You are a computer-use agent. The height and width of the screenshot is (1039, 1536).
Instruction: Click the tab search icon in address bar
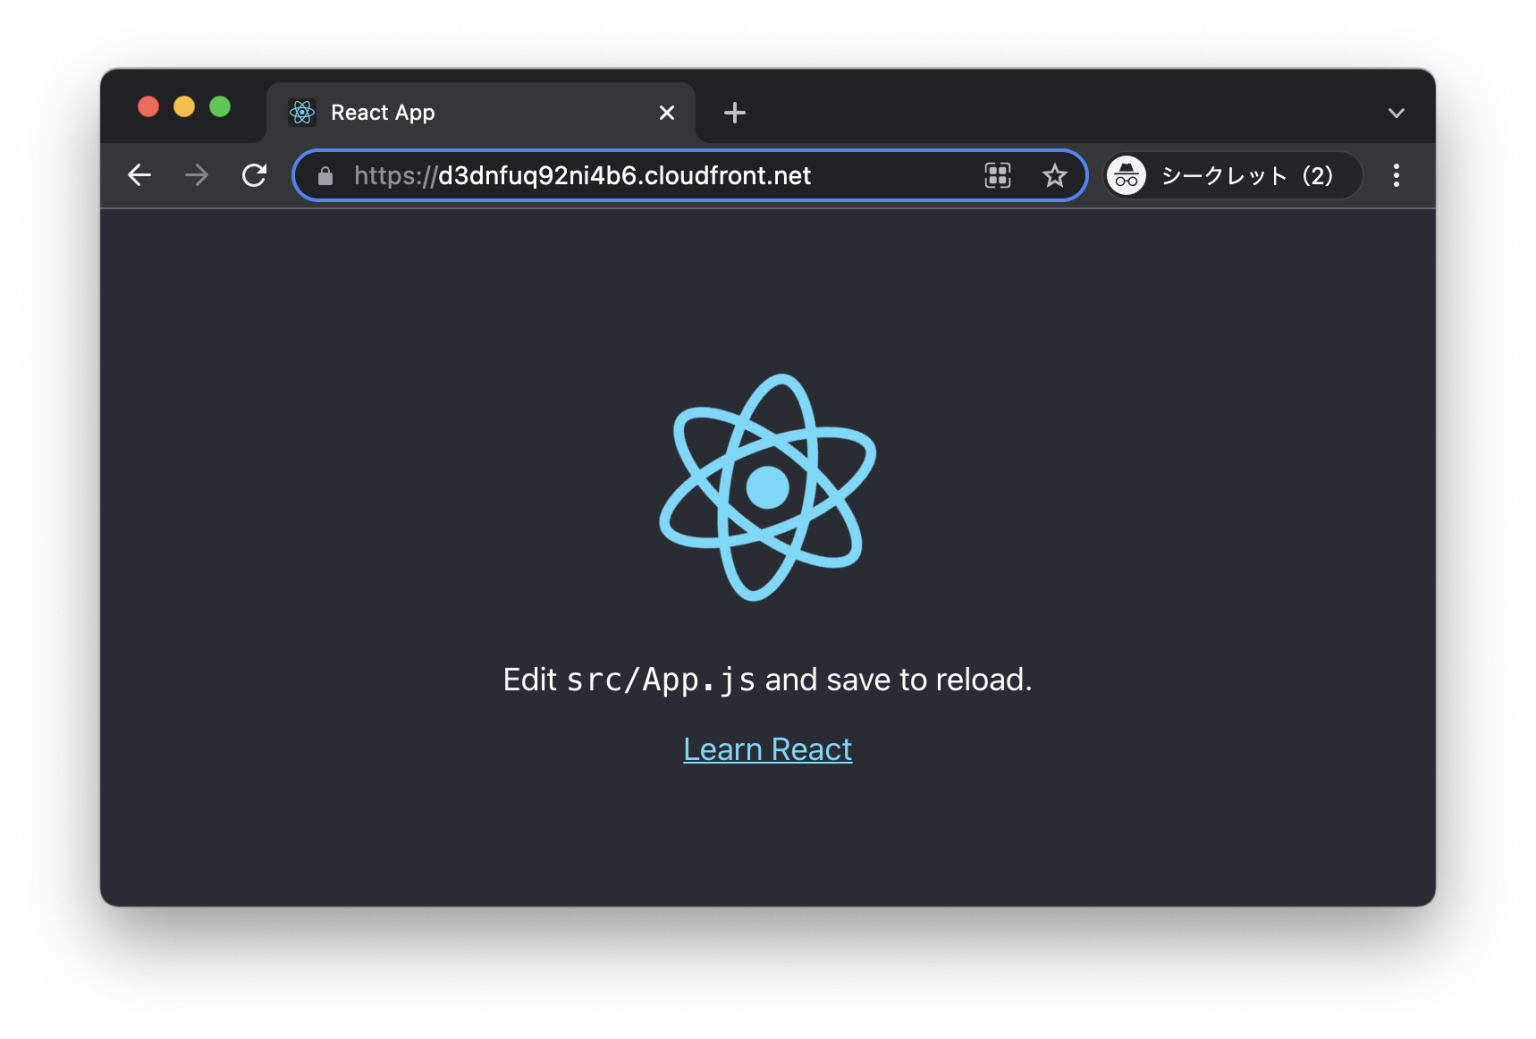click(997, 175)
